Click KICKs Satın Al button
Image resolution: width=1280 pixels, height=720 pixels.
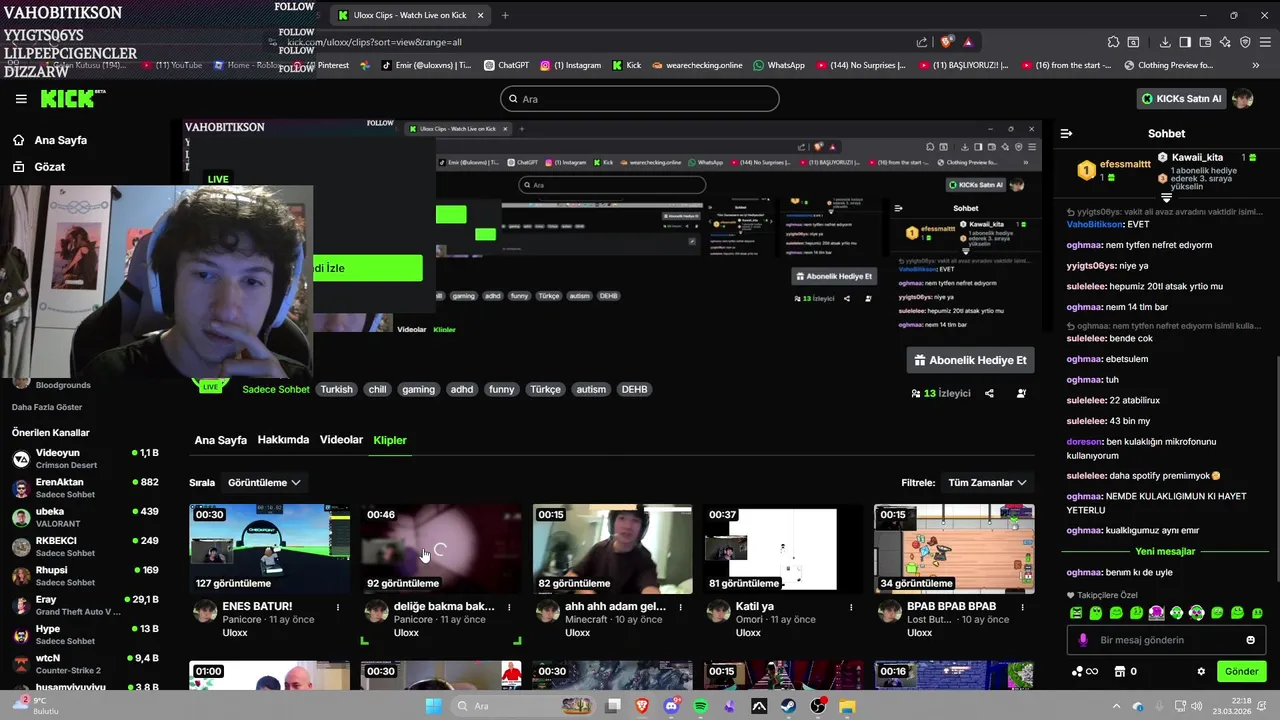tap(1183, 99)
